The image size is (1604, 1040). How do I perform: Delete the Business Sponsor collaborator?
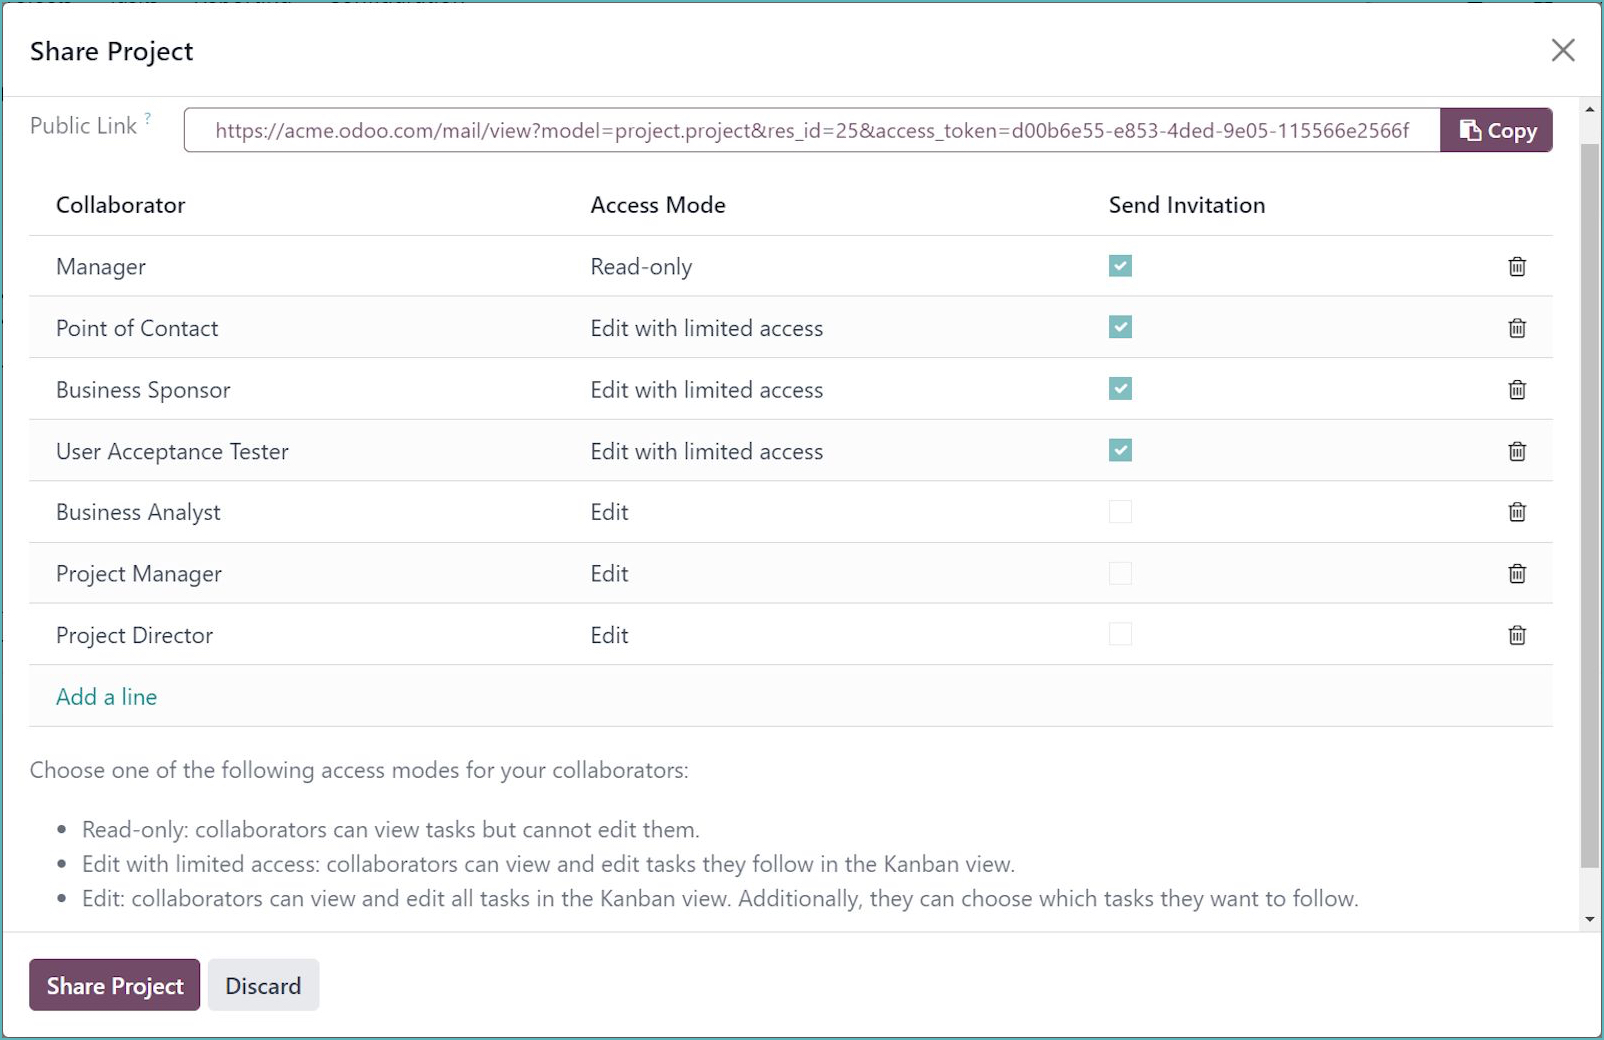[x=1517, y=390]
